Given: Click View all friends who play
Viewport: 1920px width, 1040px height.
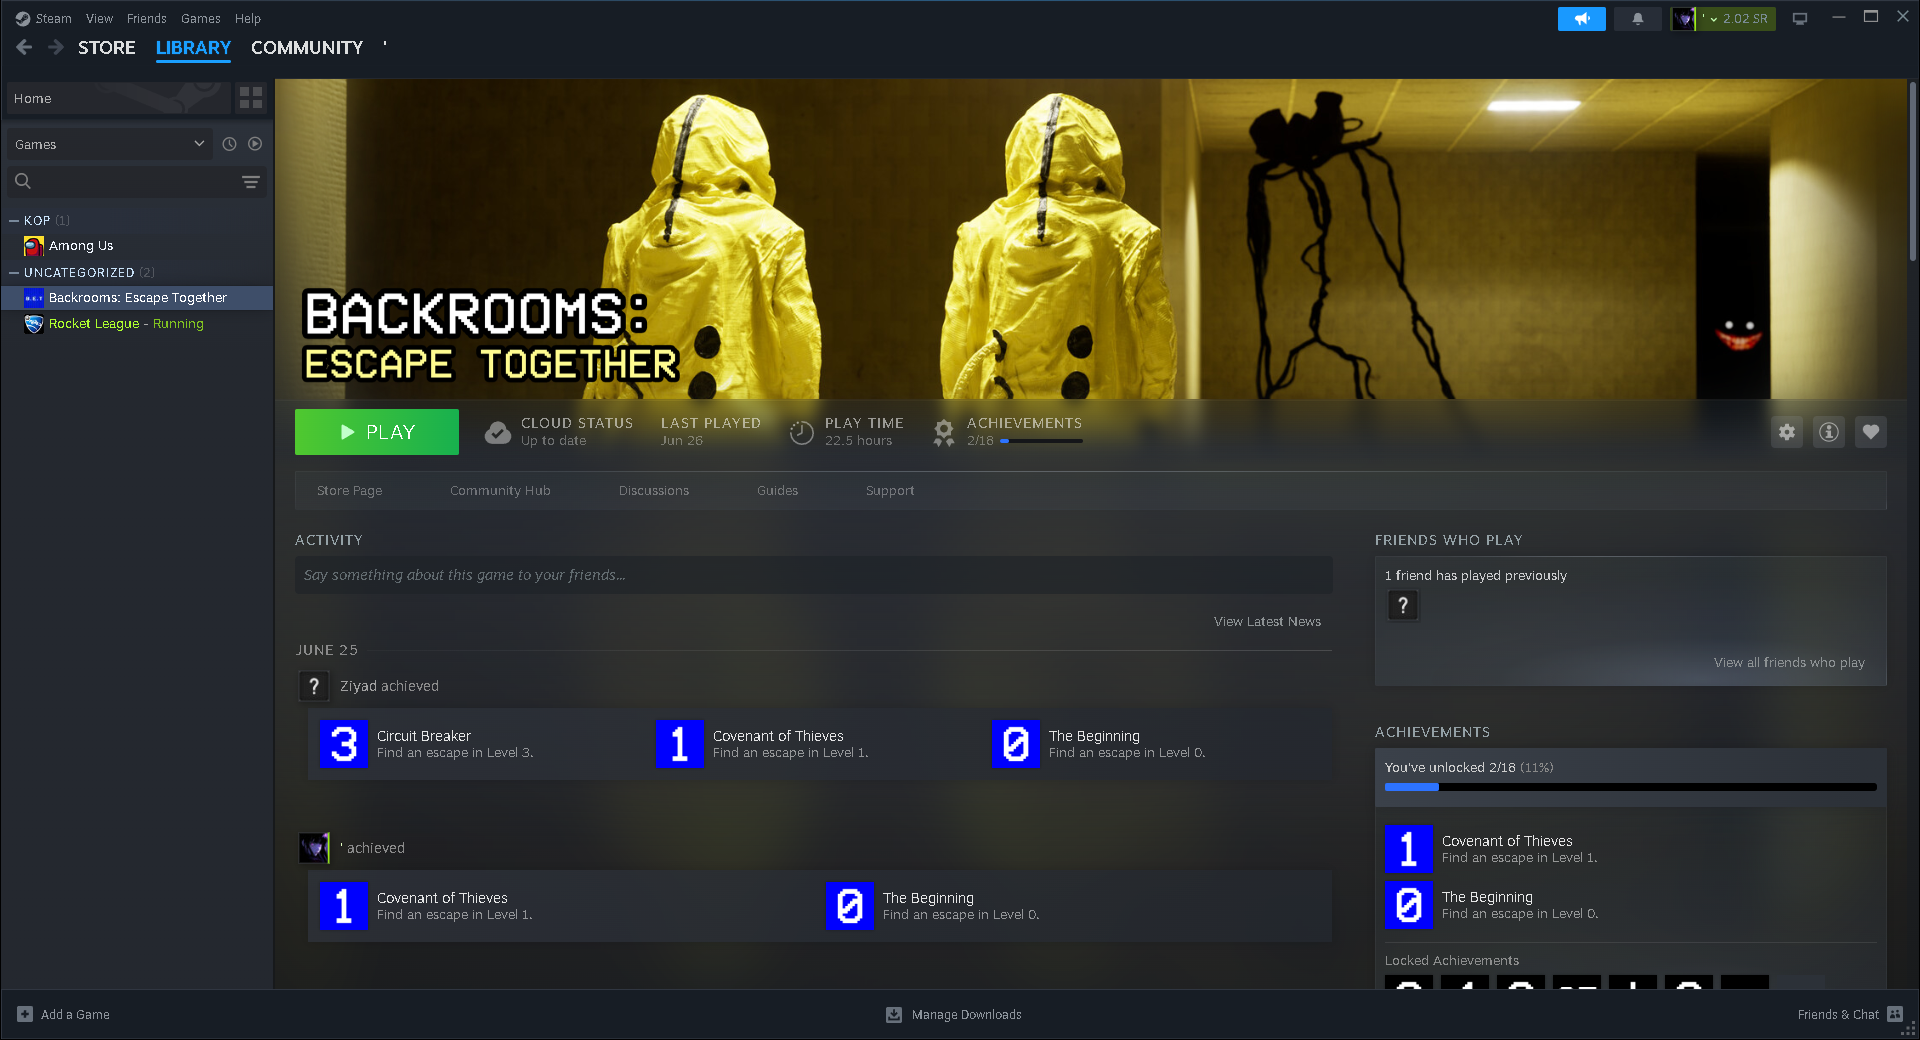Looking at the screenshot, I should (x=1789, y=663).
